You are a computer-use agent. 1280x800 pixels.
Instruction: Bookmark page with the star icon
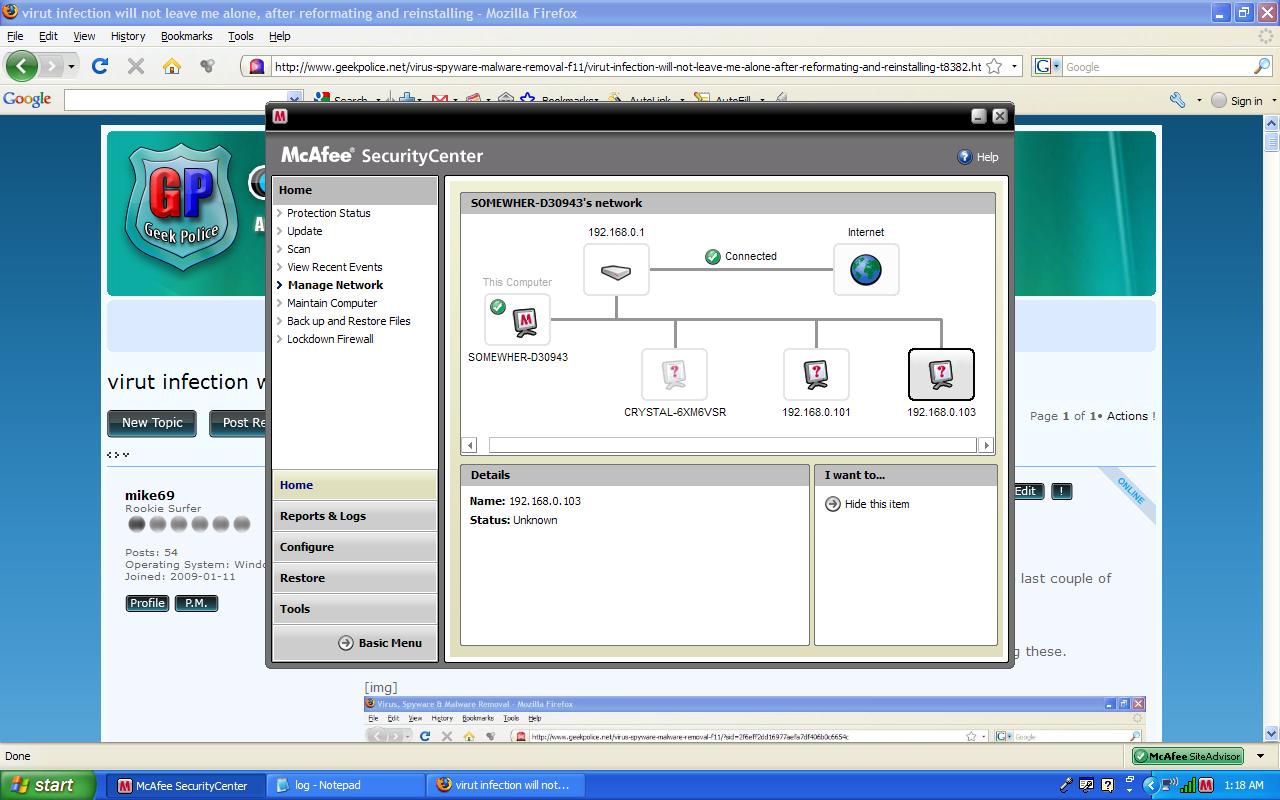(994, 66)
